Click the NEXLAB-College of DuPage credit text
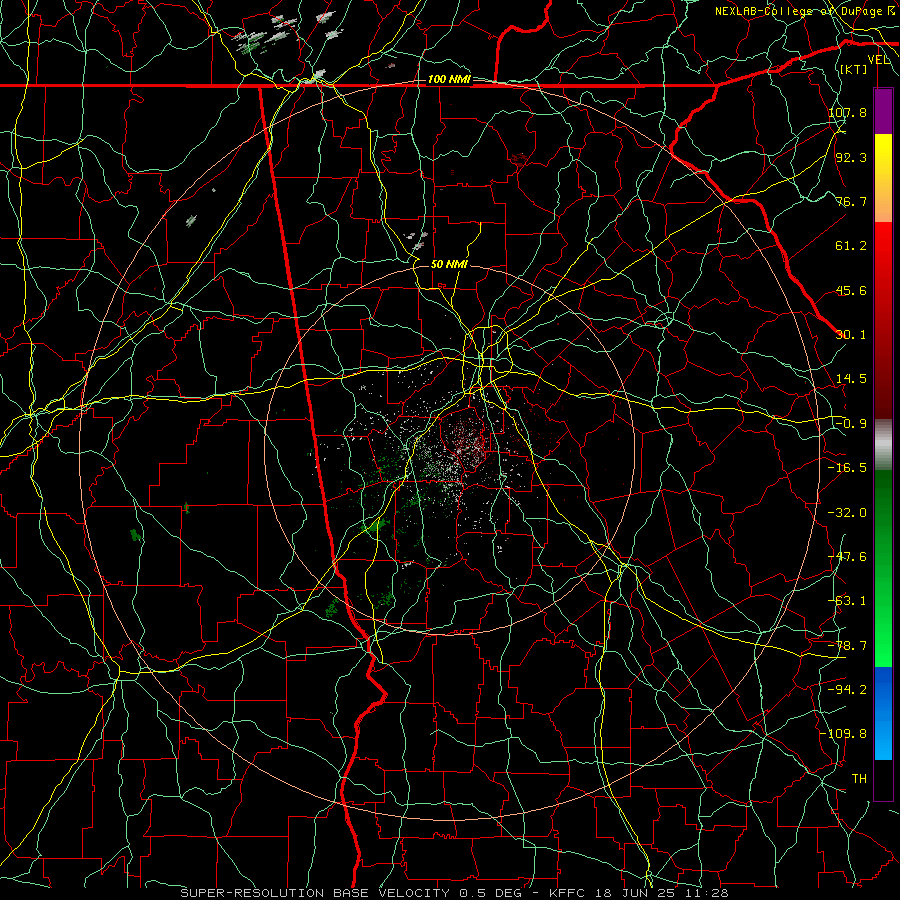Viewport: 900px width, 900px height. click(805, 11)
